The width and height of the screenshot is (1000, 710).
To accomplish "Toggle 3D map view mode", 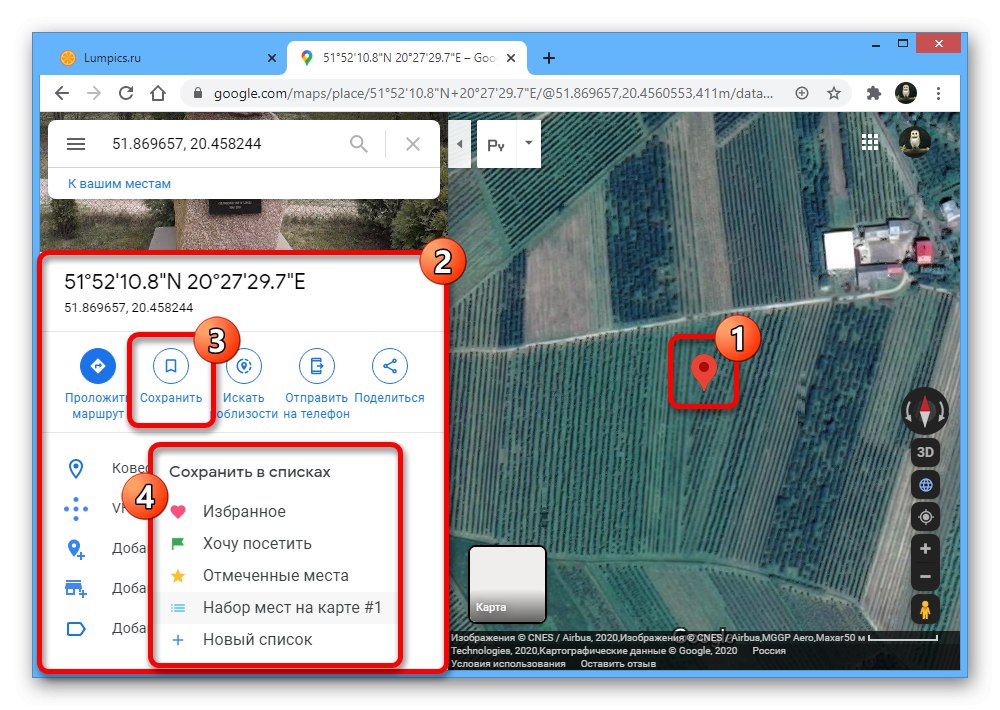I will coord(924,453).
